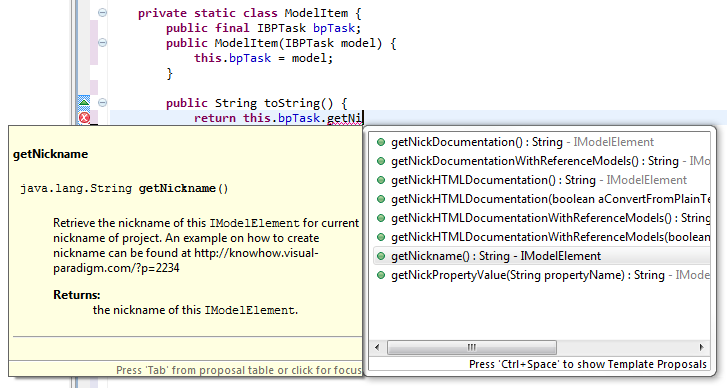The height and width of the screenshot is (388, 727).
Task: Click green icon beside getNickDocumentationWithReferenceModels()
Action: pyautogui.click(x=381, y=161)
